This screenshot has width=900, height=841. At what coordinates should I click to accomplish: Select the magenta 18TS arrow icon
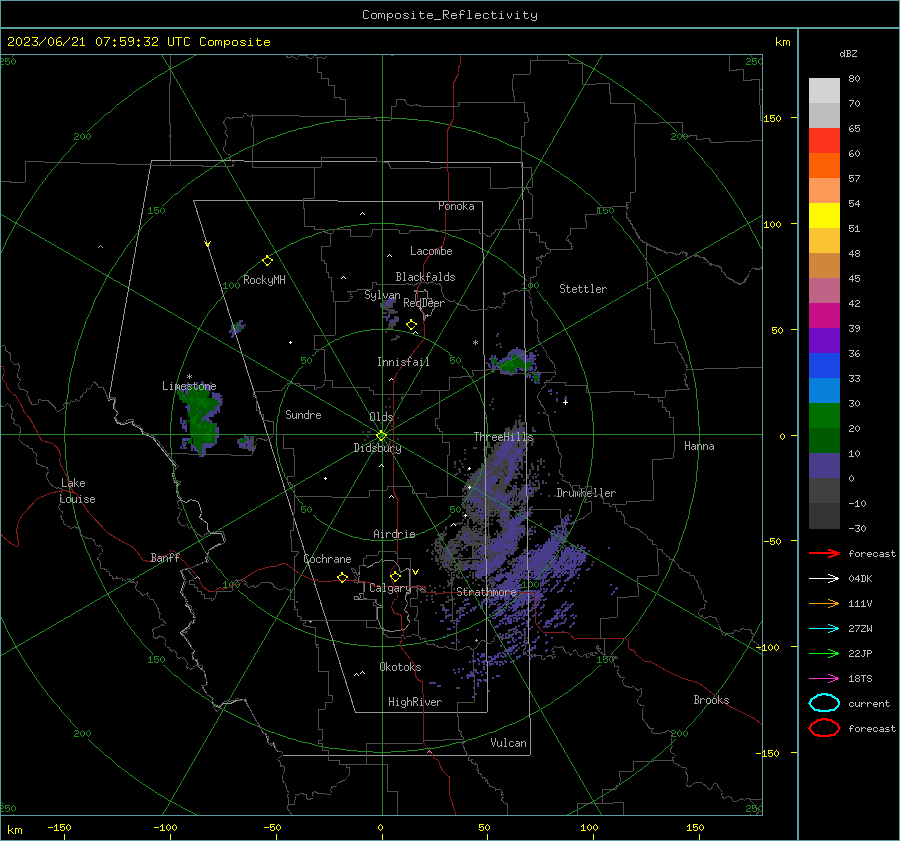(x=824, y=678)
